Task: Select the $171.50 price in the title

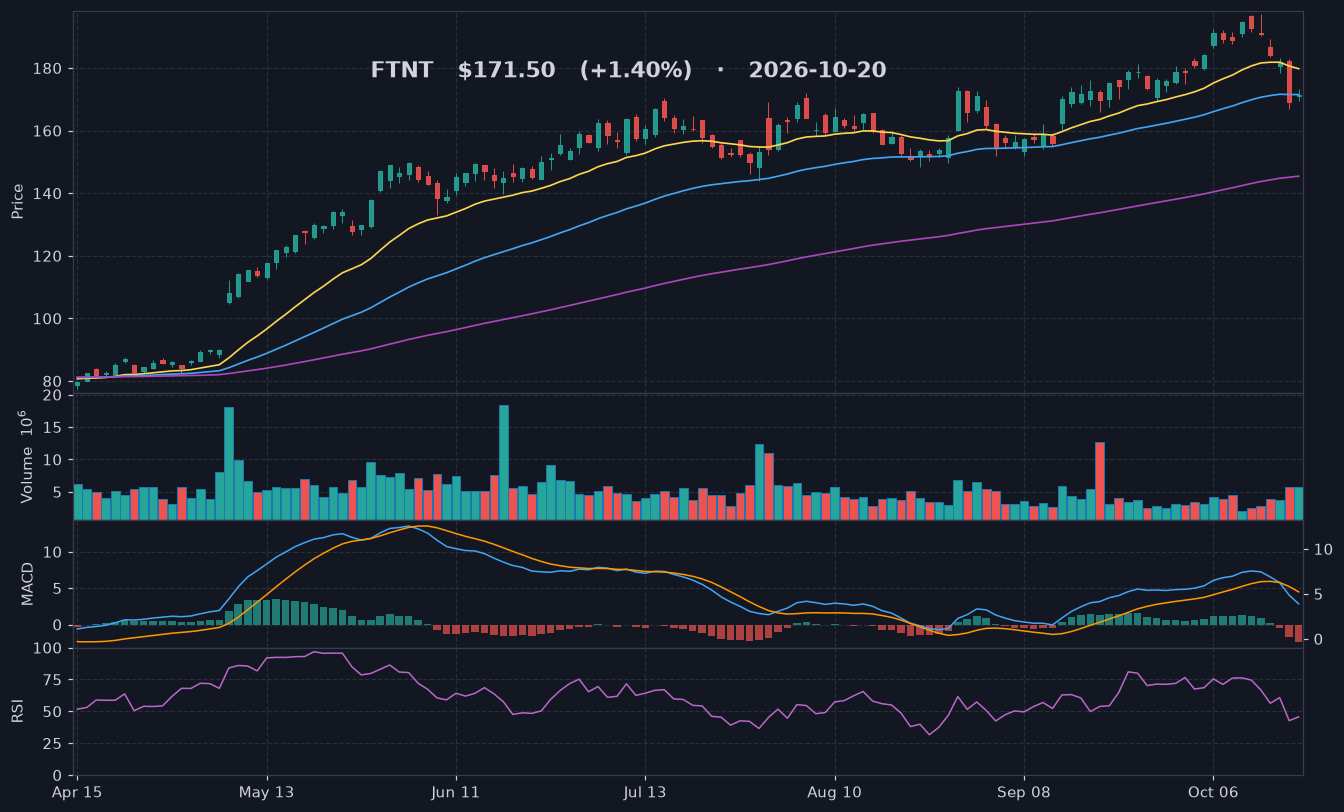Action: pos(506,71)
